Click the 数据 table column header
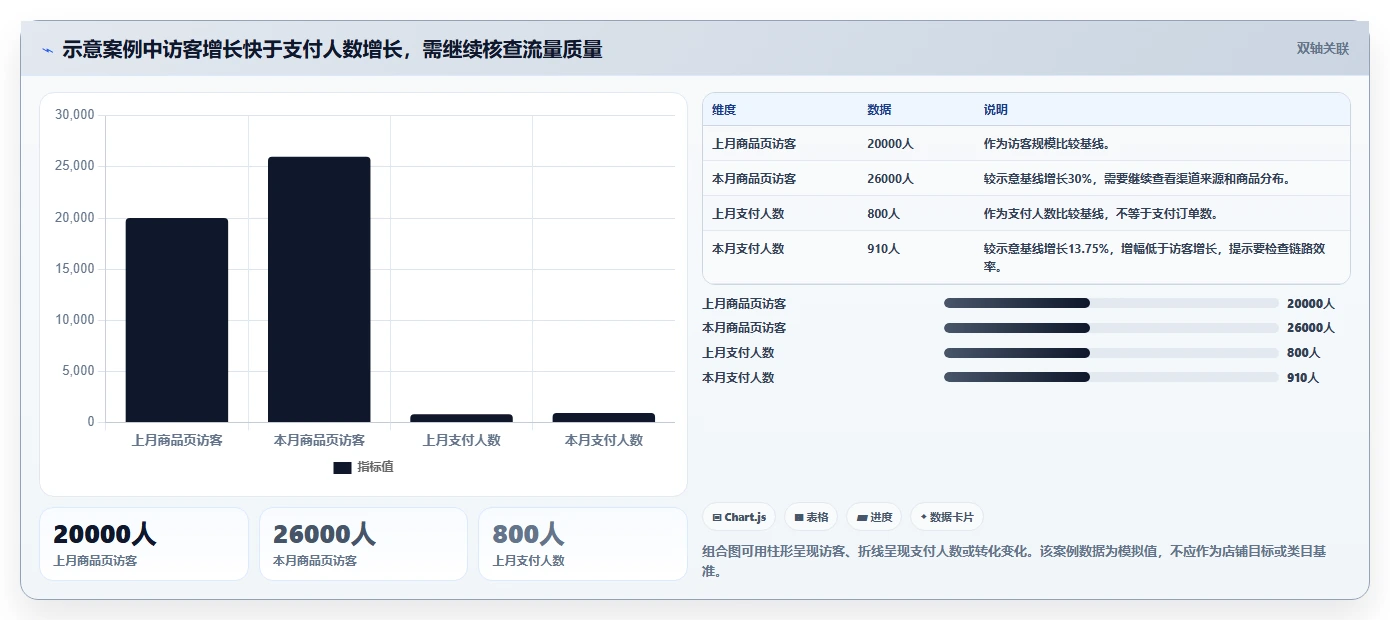The height and width of the screenshot is (620, 1390). pos(879,110)
